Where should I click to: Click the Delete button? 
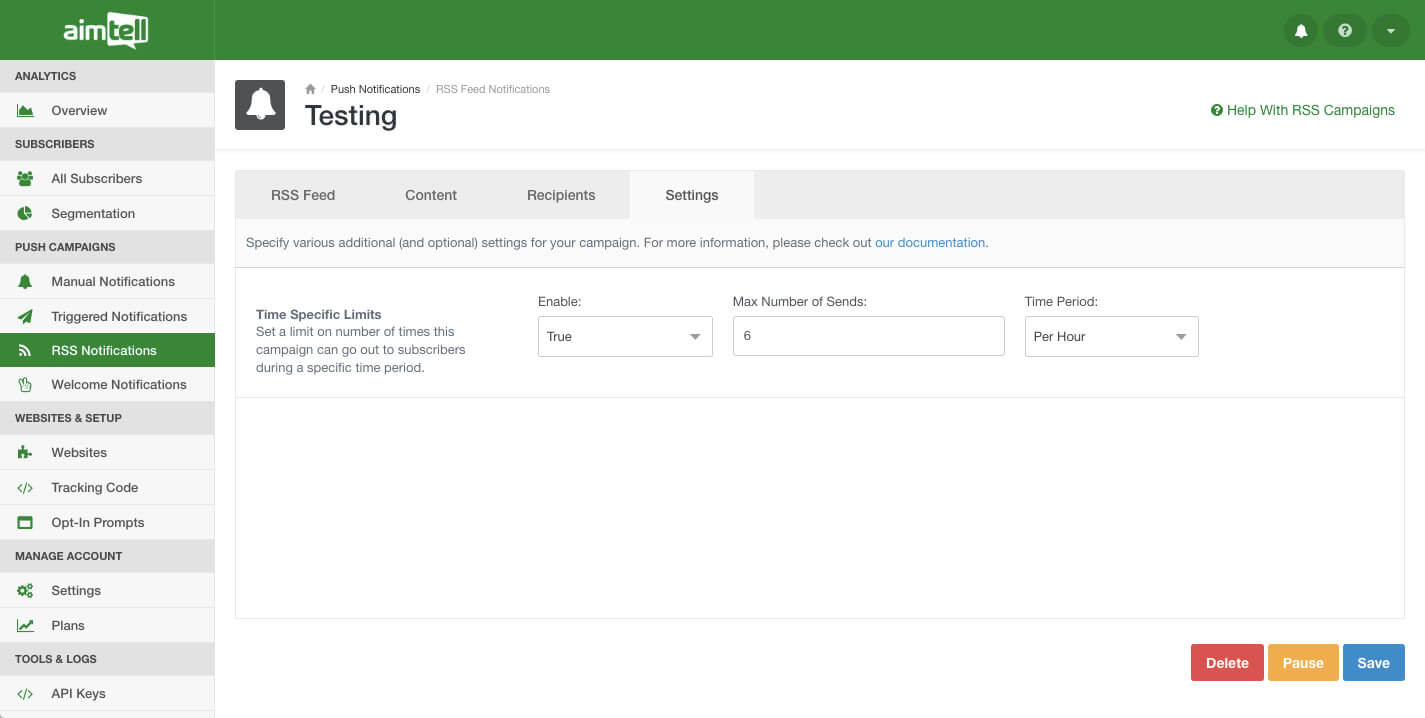pos(1227,663)
